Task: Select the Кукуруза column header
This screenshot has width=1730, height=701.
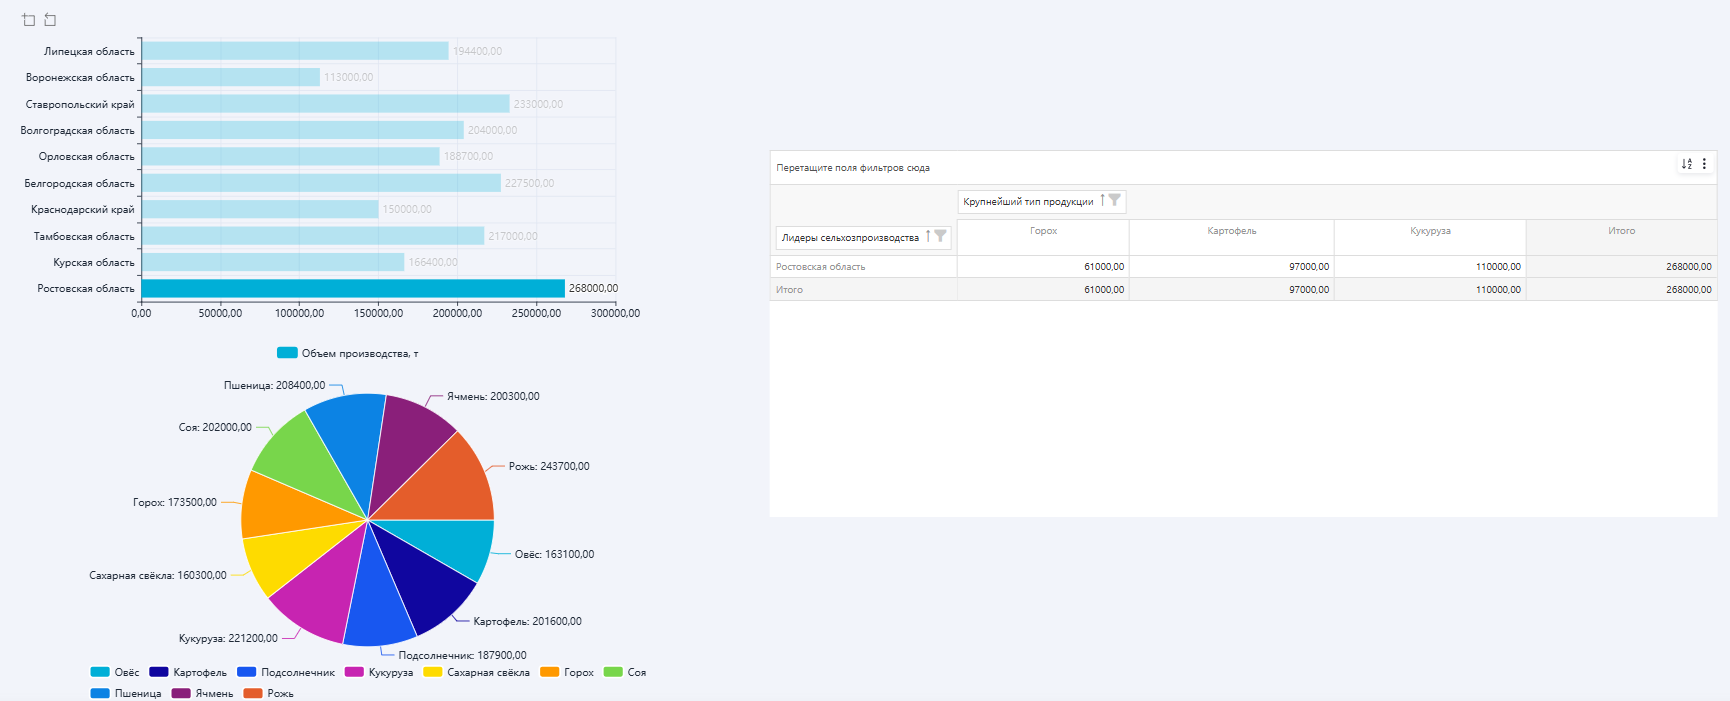Action: pyautogui.click(x=1429, y=231)
